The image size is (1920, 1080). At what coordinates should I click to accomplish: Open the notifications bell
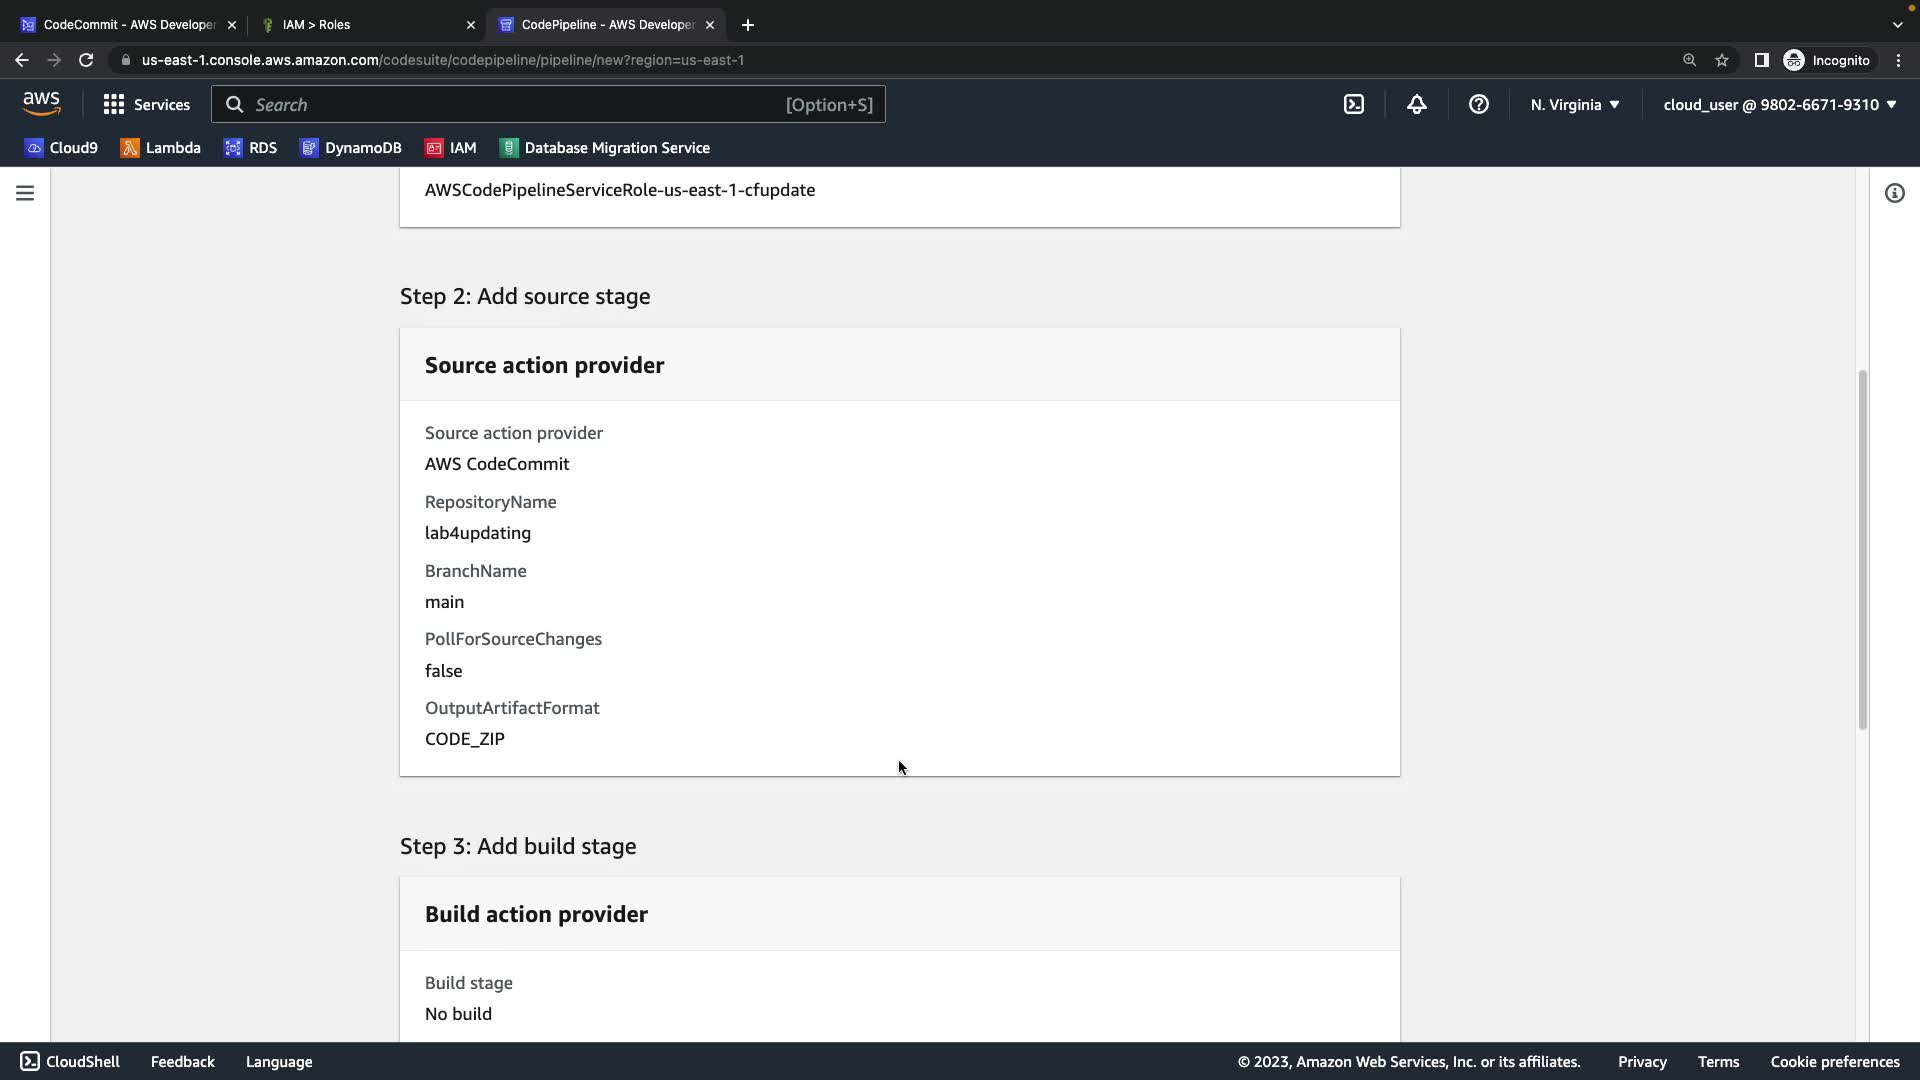(1416, 104)
